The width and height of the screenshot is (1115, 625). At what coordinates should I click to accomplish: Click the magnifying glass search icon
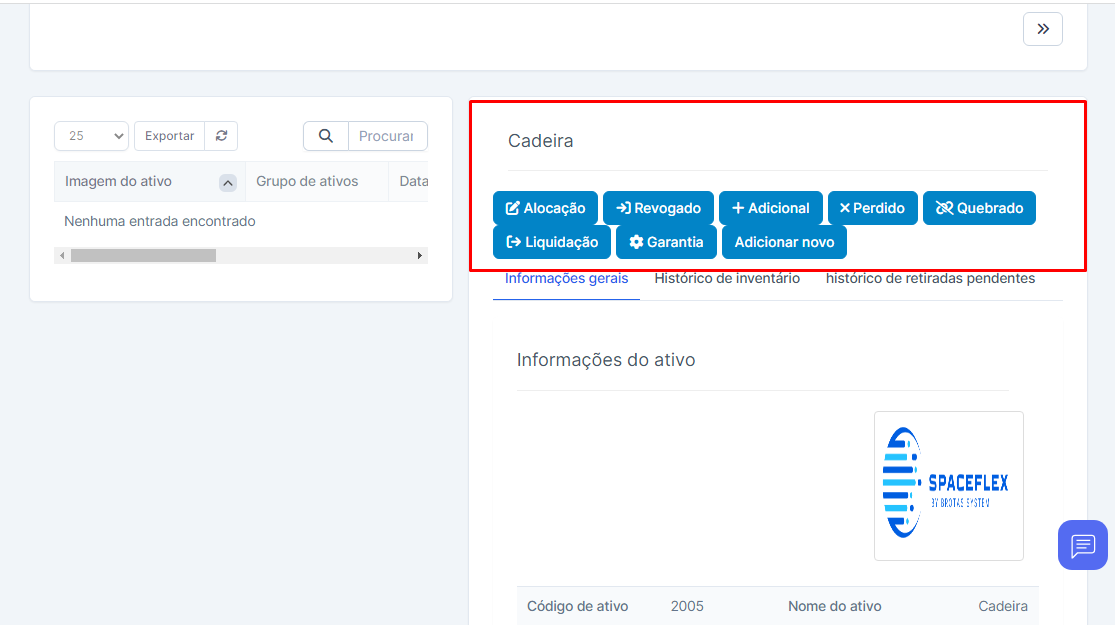click(x=325, y=136)
